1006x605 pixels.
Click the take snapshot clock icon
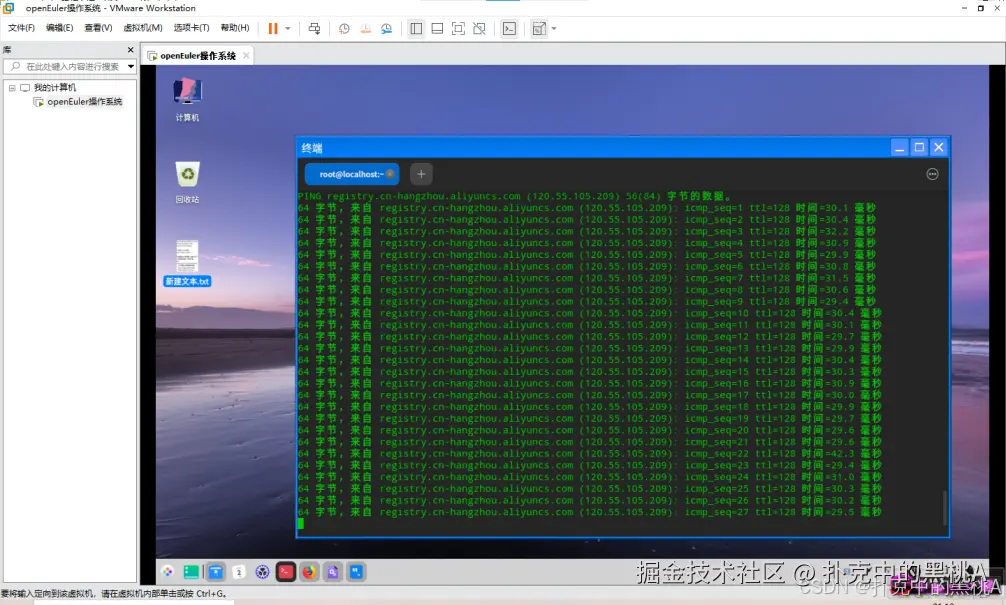coord(345,28)
